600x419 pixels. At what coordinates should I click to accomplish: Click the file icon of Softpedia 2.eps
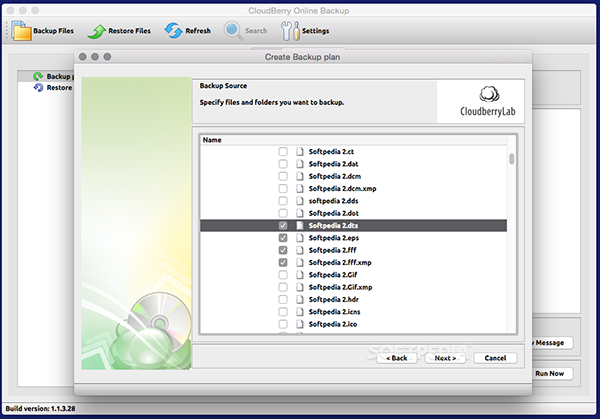300,238
